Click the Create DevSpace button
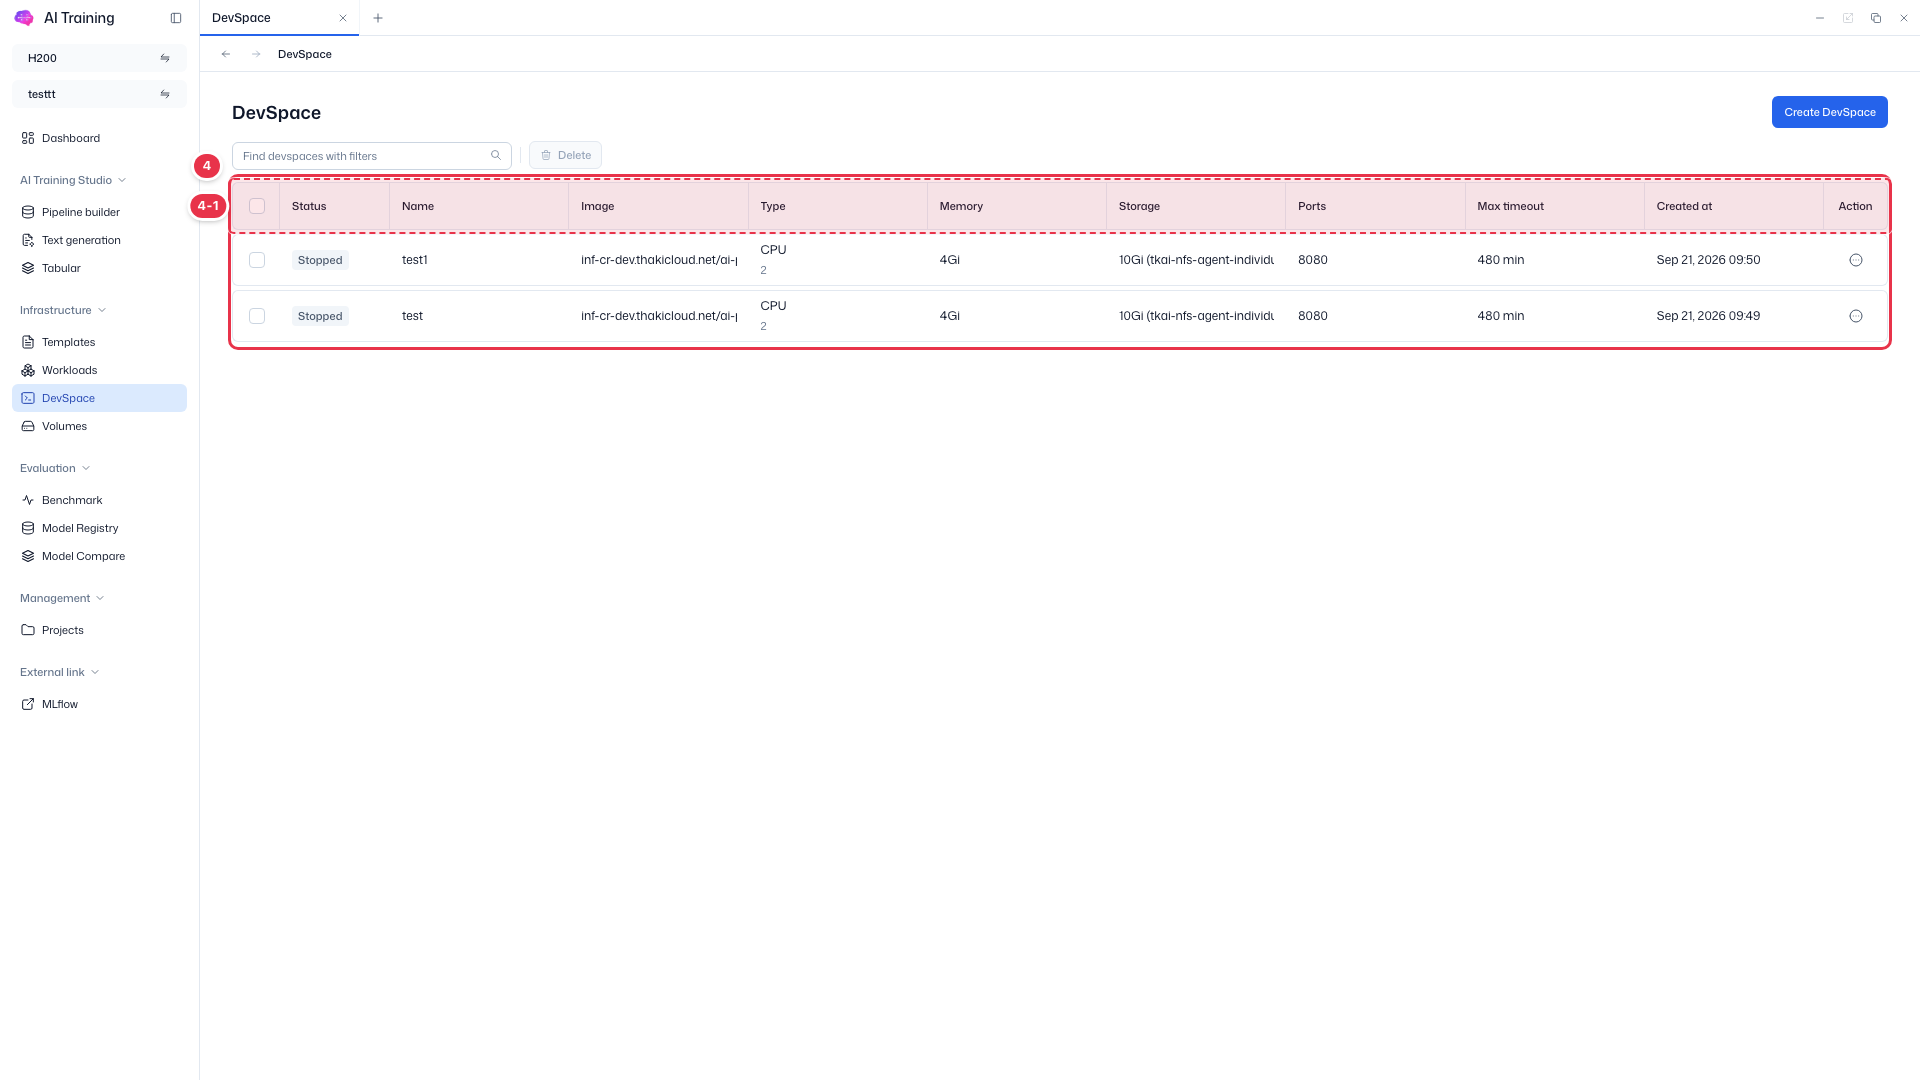The image size is (1920, 1080). tap(1829, 112)
